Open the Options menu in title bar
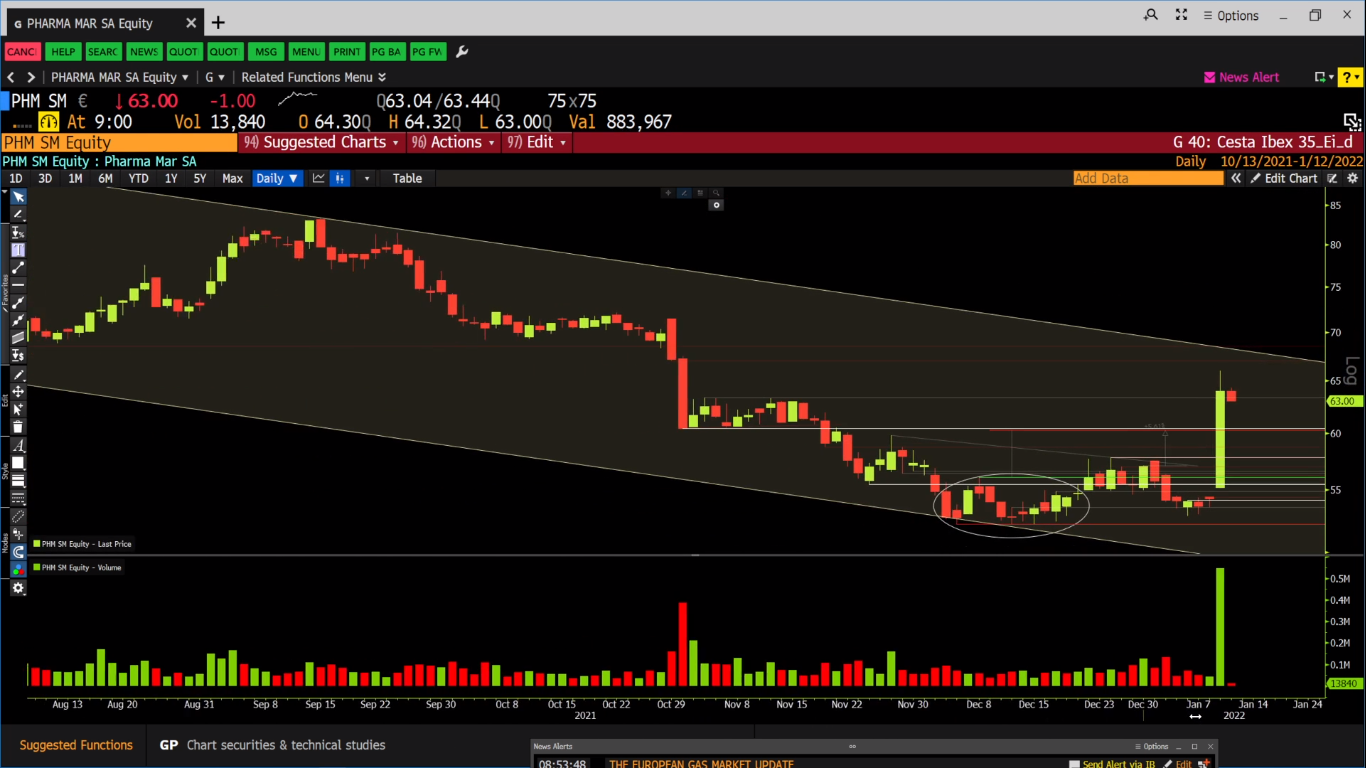Viewport: 1366px width, 768px height. pos(1231,15)
